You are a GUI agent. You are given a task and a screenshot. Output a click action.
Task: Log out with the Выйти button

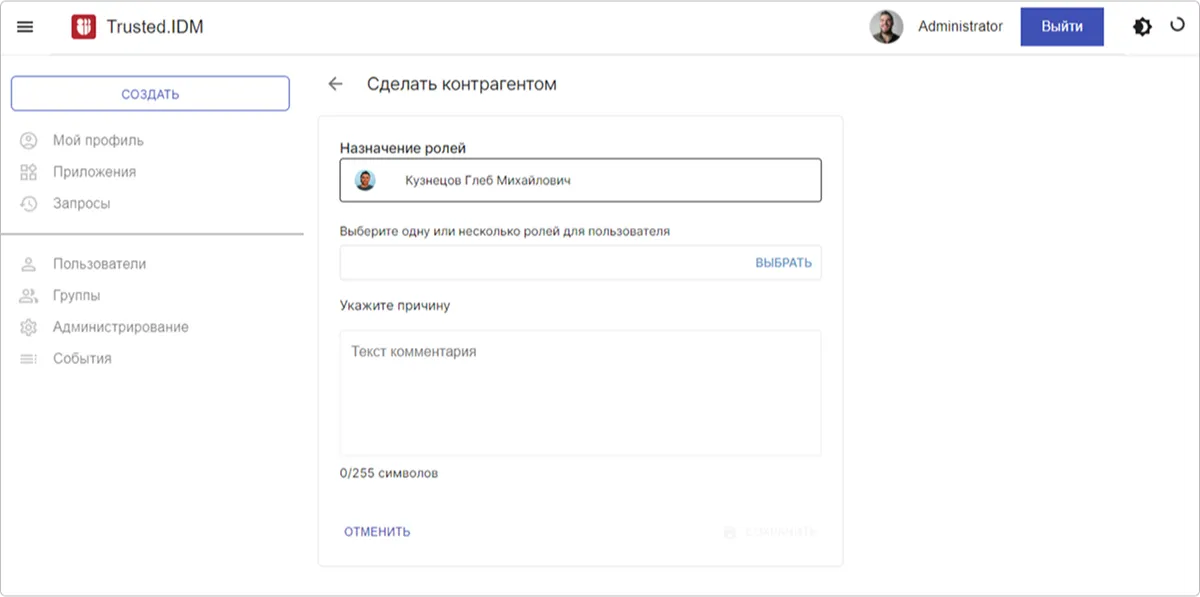pyautogui.click(x=1061, y=27)
